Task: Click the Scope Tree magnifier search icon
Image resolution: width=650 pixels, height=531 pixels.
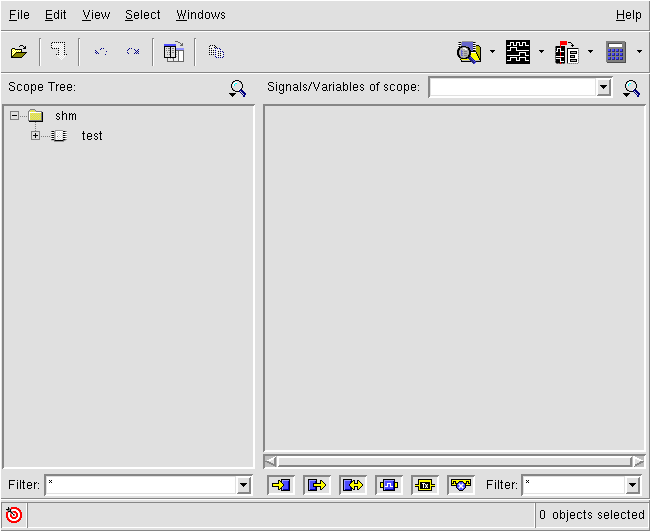Action: (x=238, y=88)
